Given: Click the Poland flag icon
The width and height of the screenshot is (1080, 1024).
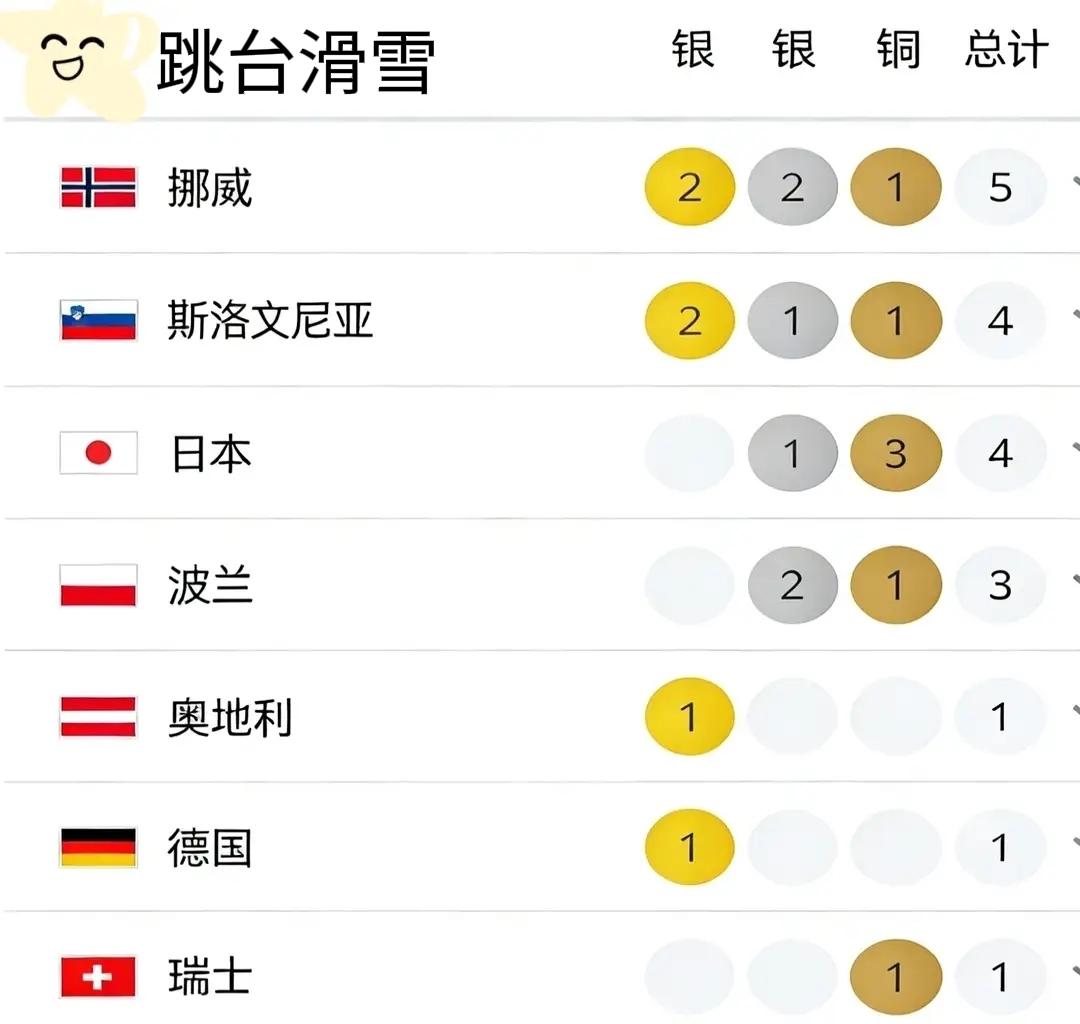Looking at the screenshot, I should [98, 586].
